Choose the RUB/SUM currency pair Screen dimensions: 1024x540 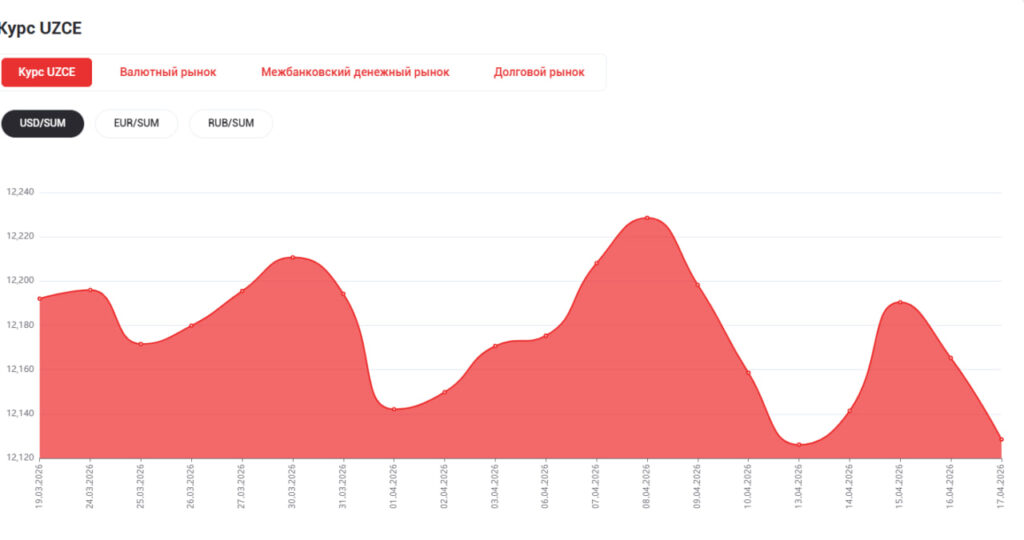pyautogui.click(x=231, y=123)
